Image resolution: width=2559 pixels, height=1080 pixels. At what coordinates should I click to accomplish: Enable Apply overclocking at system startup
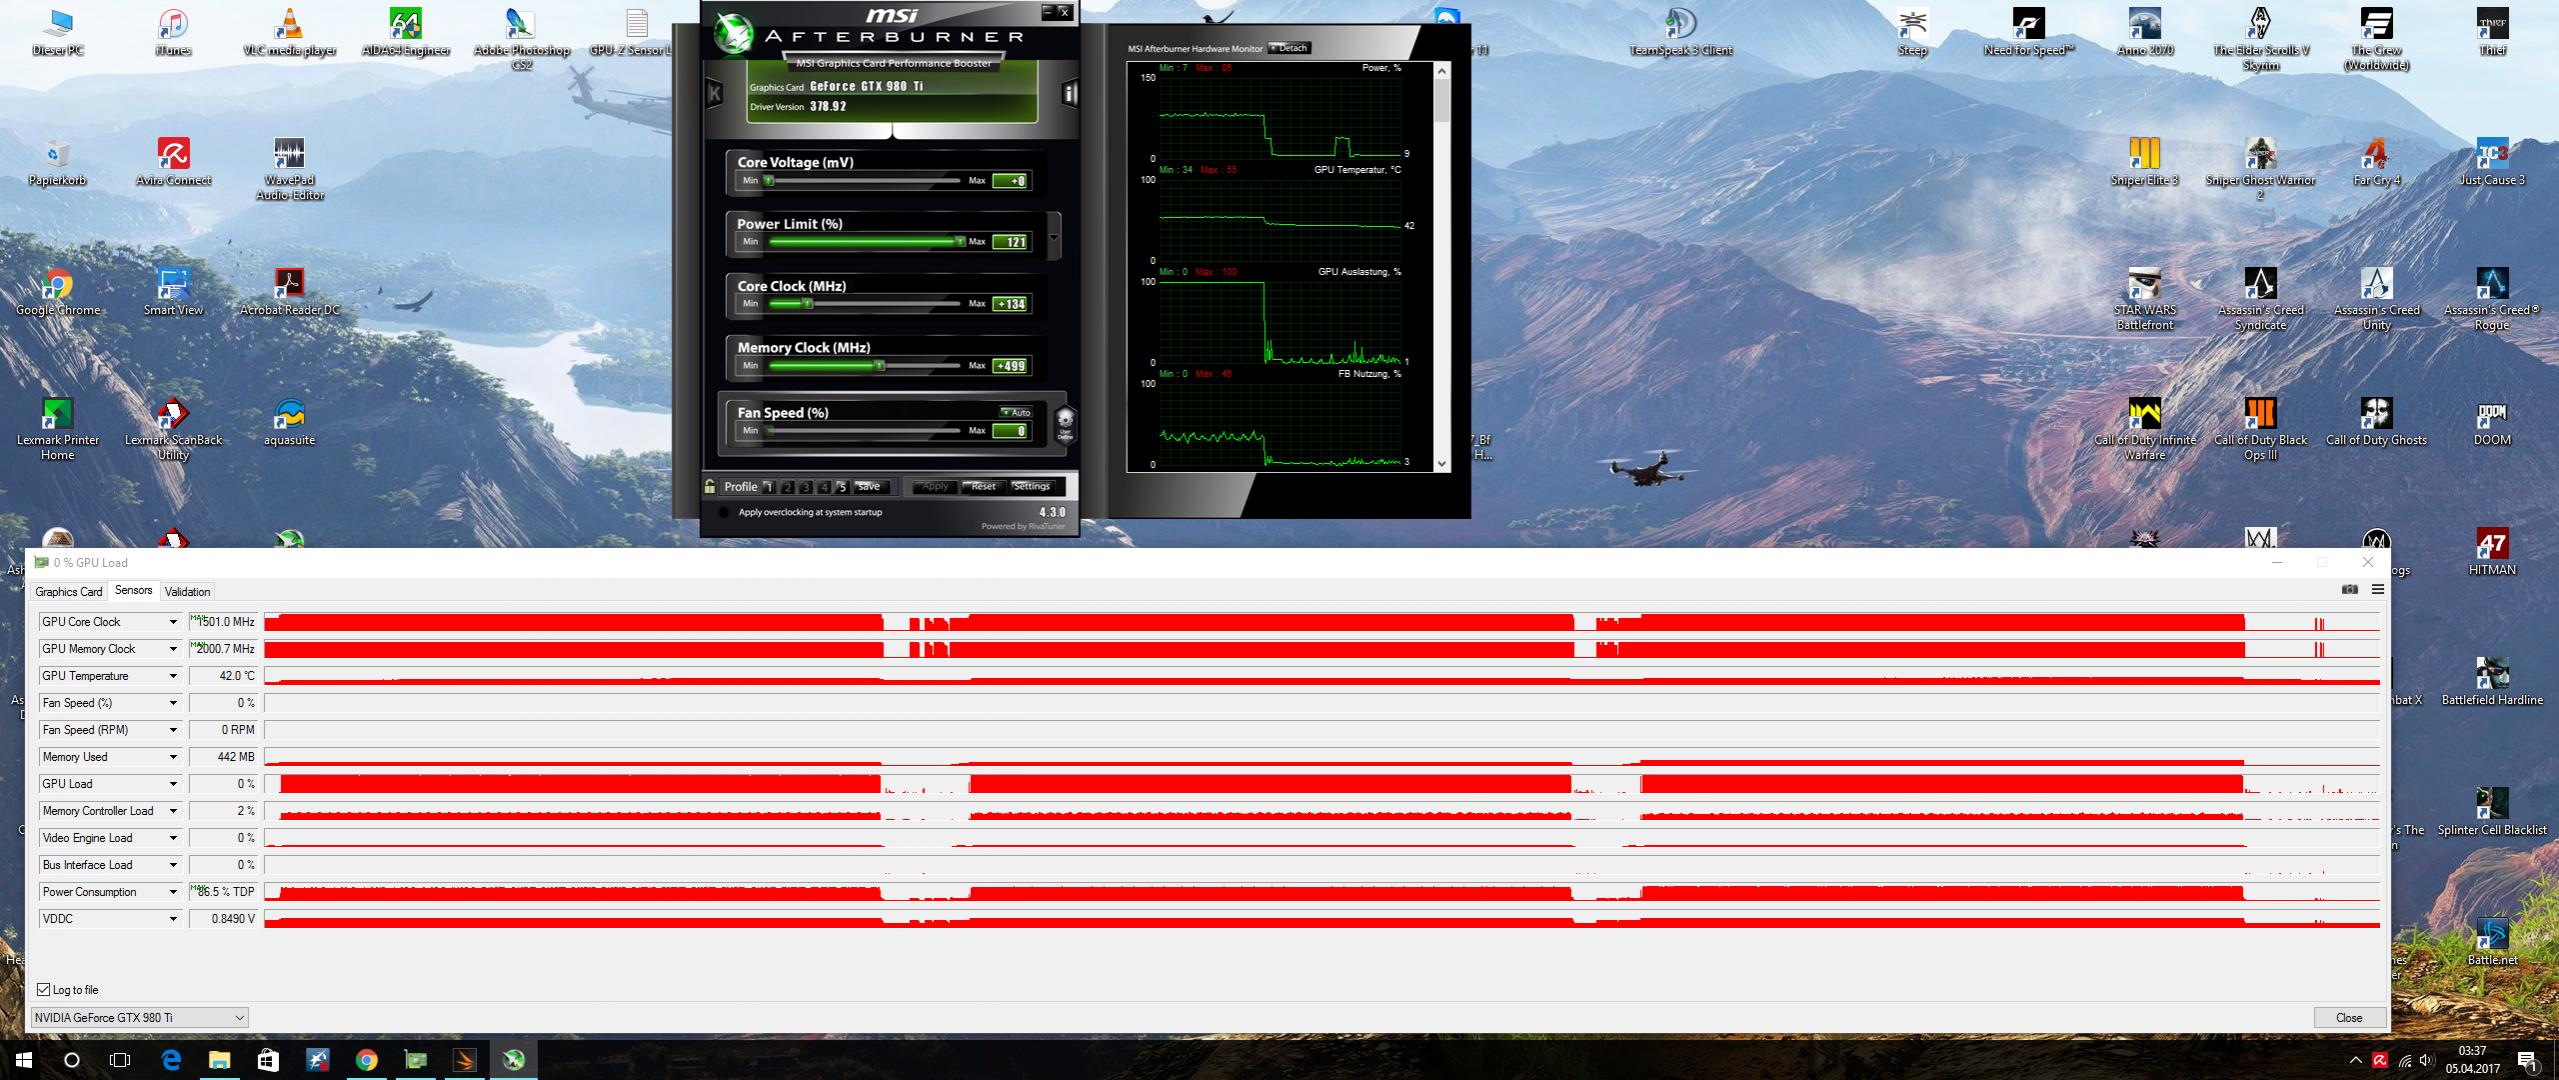tap(723, 513)
